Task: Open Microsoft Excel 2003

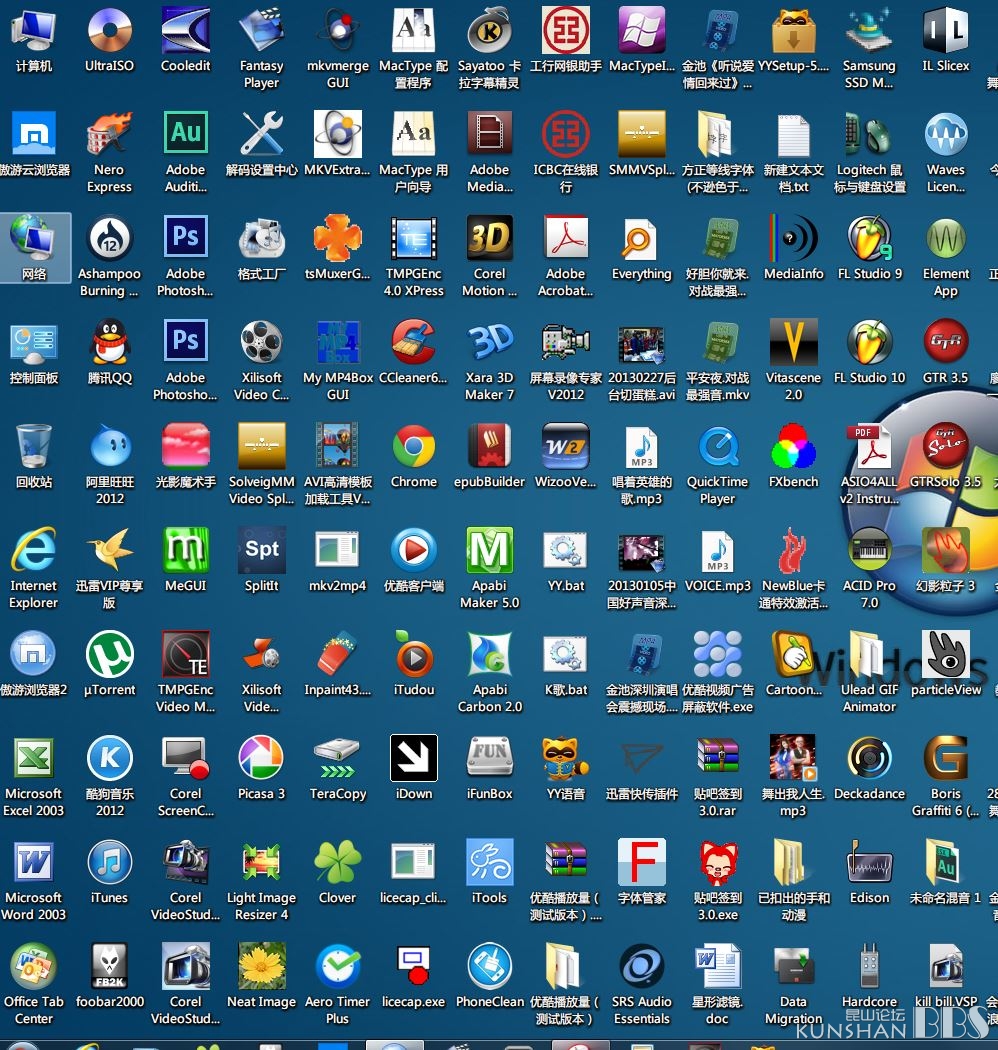Action: point(33,758)
